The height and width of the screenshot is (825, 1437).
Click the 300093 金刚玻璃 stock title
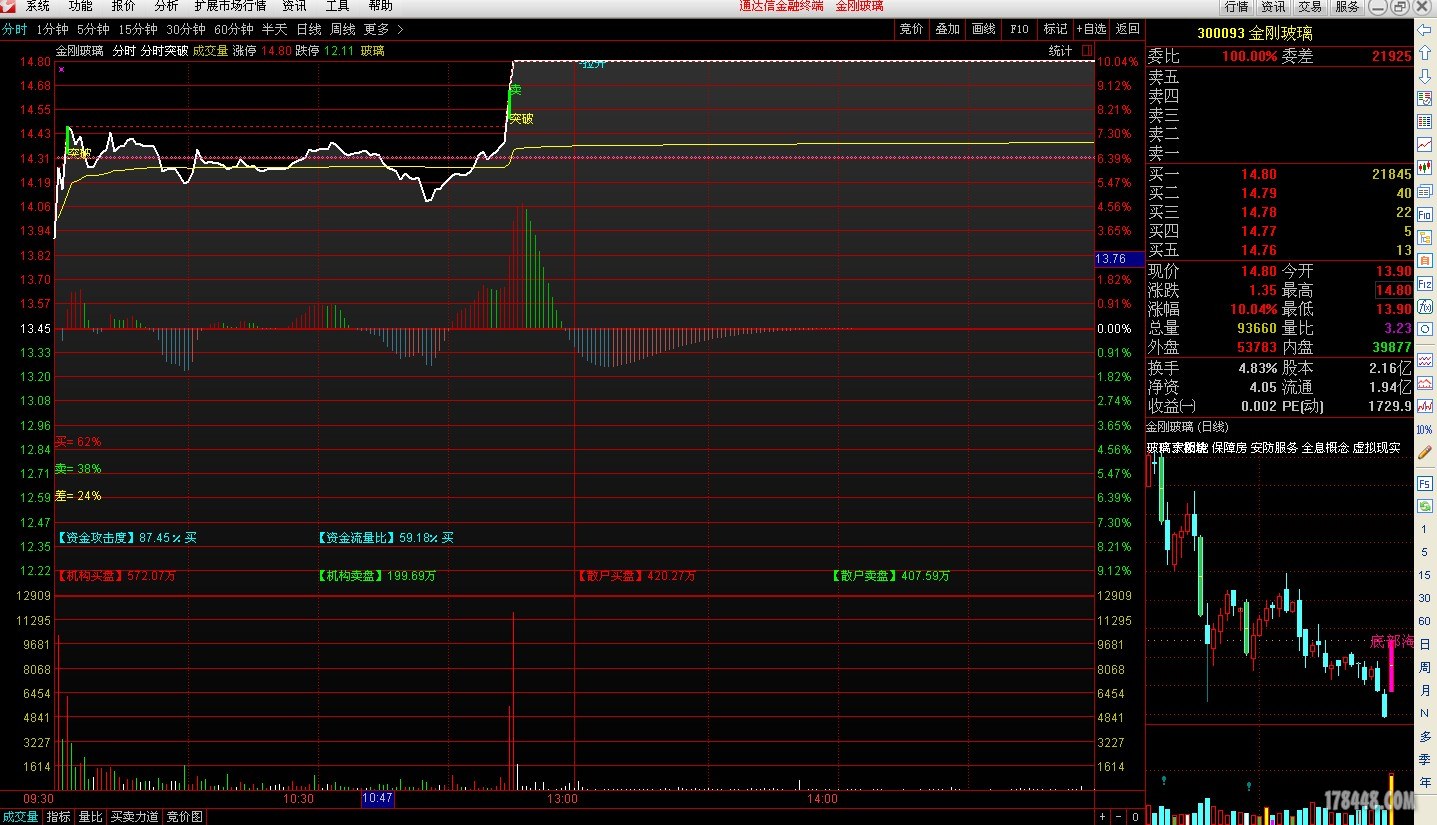(1255, 33)
